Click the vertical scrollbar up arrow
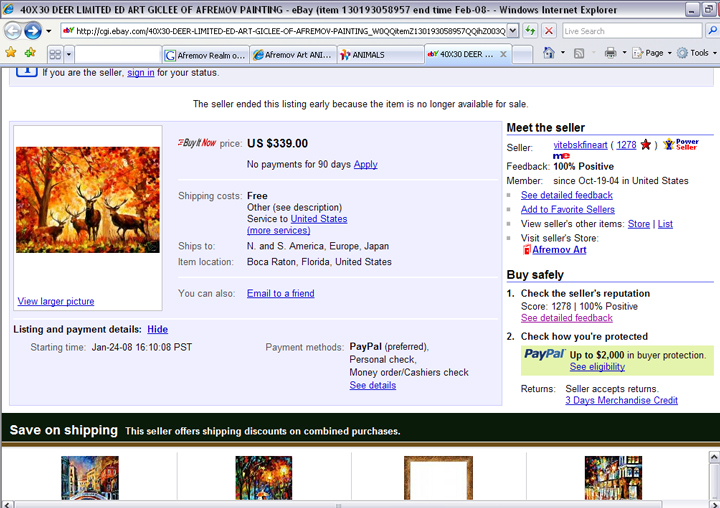Viewport: 720px width, 508px height. coord(714,457)
